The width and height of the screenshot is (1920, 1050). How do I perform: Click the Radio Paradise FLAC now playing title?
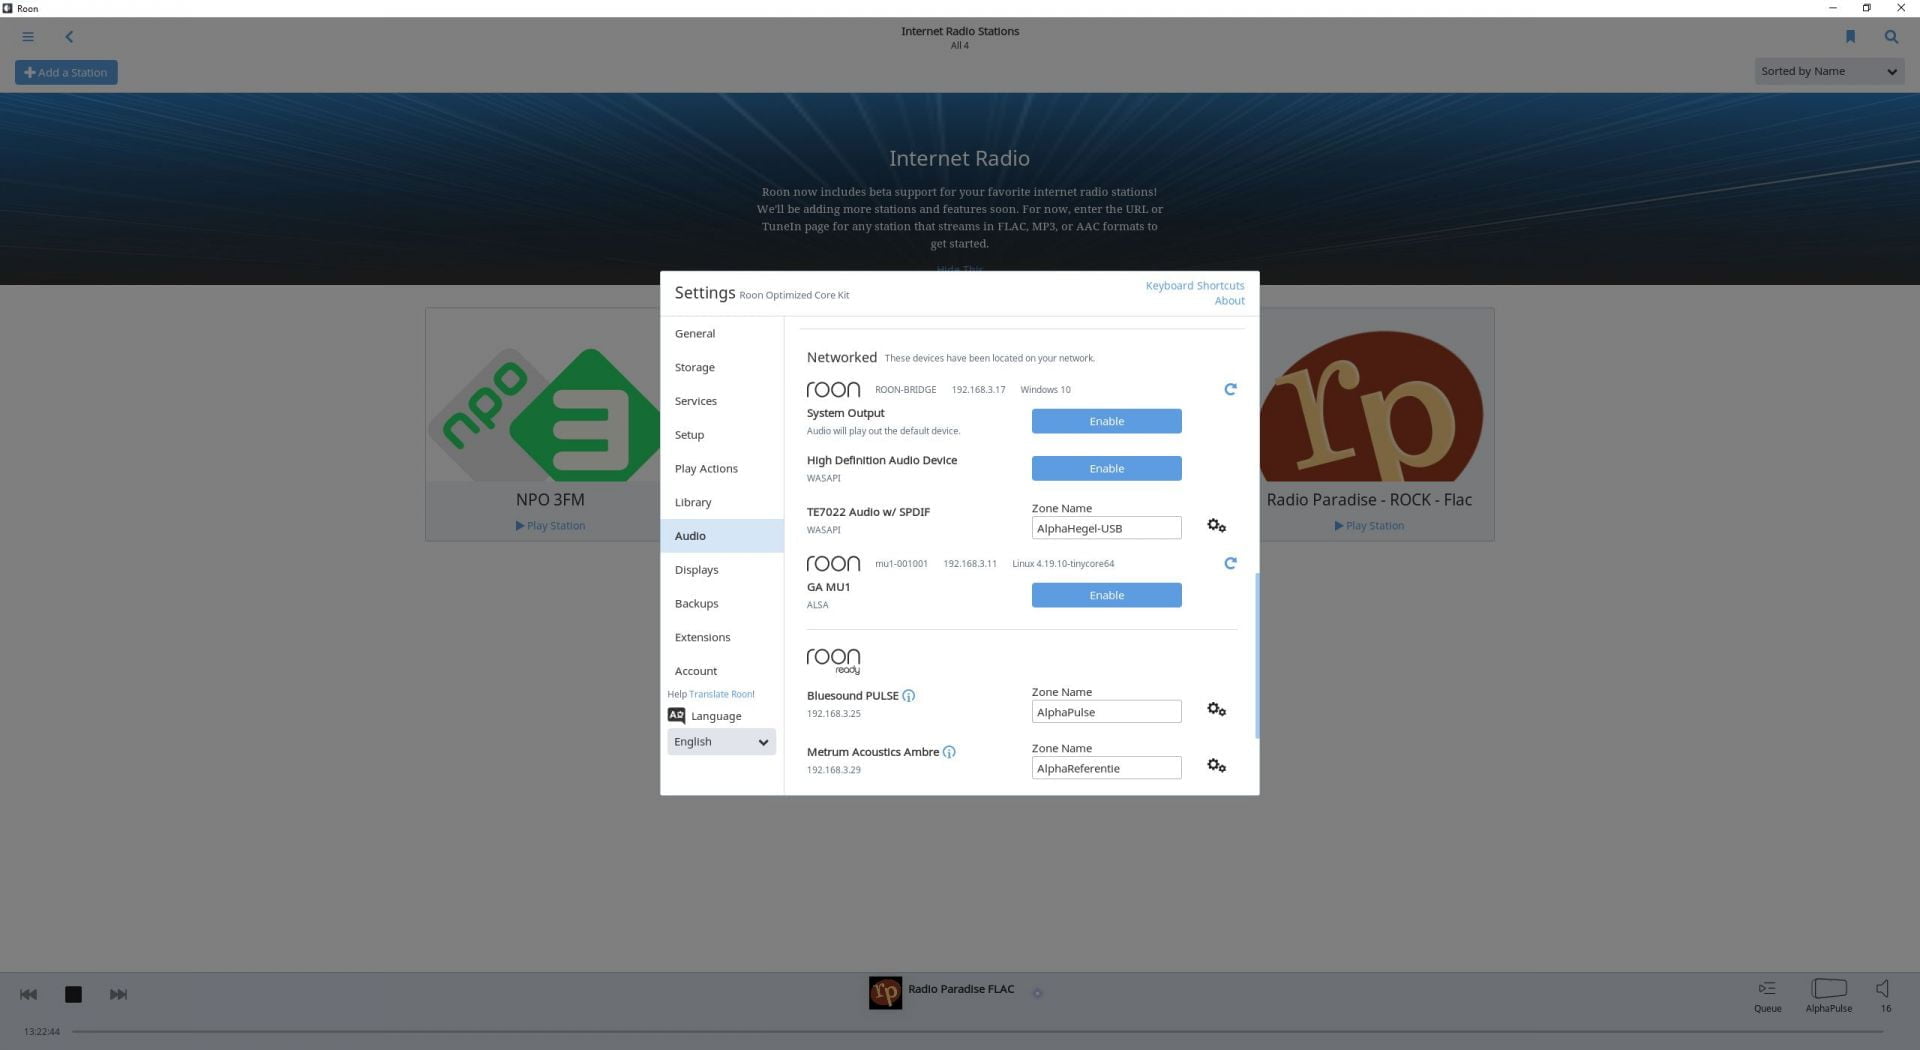(961, 989)
